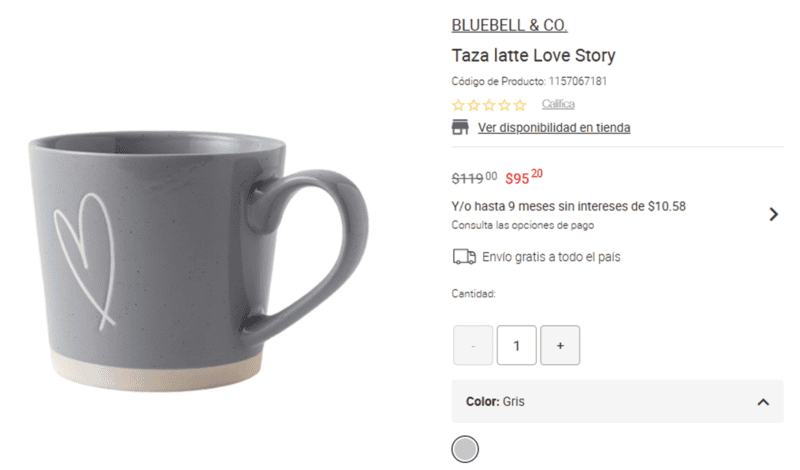The height and width of the screenshot is (470, 800).
Task: Open the BLUEBELL & CO. brand link
Action: (x=509, y=26)
